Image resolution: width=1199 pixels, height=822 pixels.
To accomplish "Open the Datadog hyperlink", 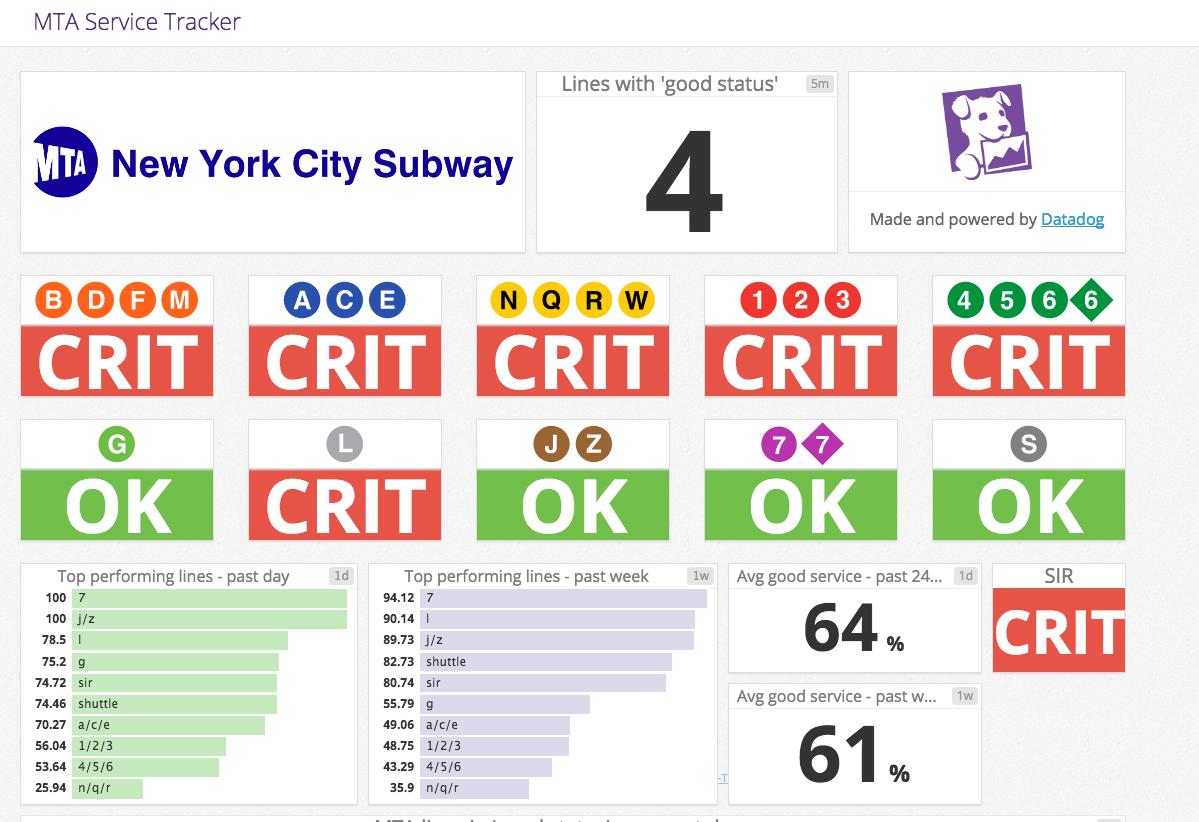I will [1072, 219].
